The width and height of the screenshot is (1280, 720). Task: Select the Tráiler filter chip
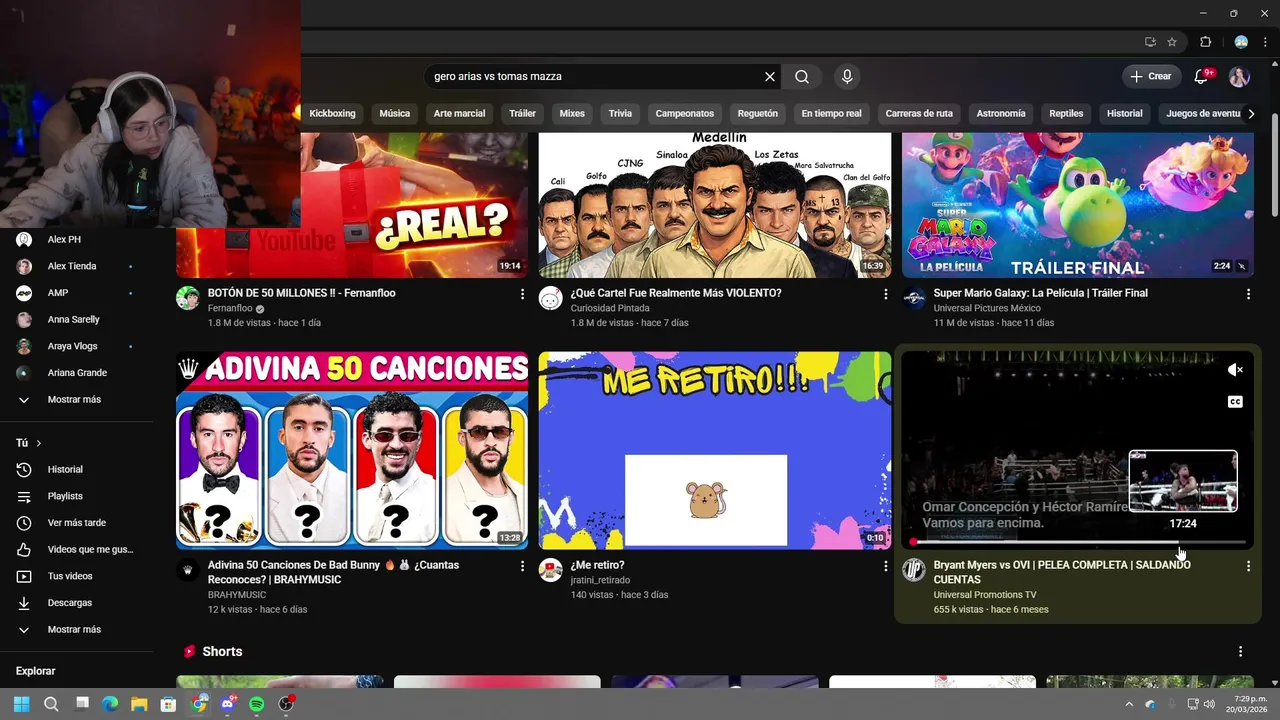[522, 114]
